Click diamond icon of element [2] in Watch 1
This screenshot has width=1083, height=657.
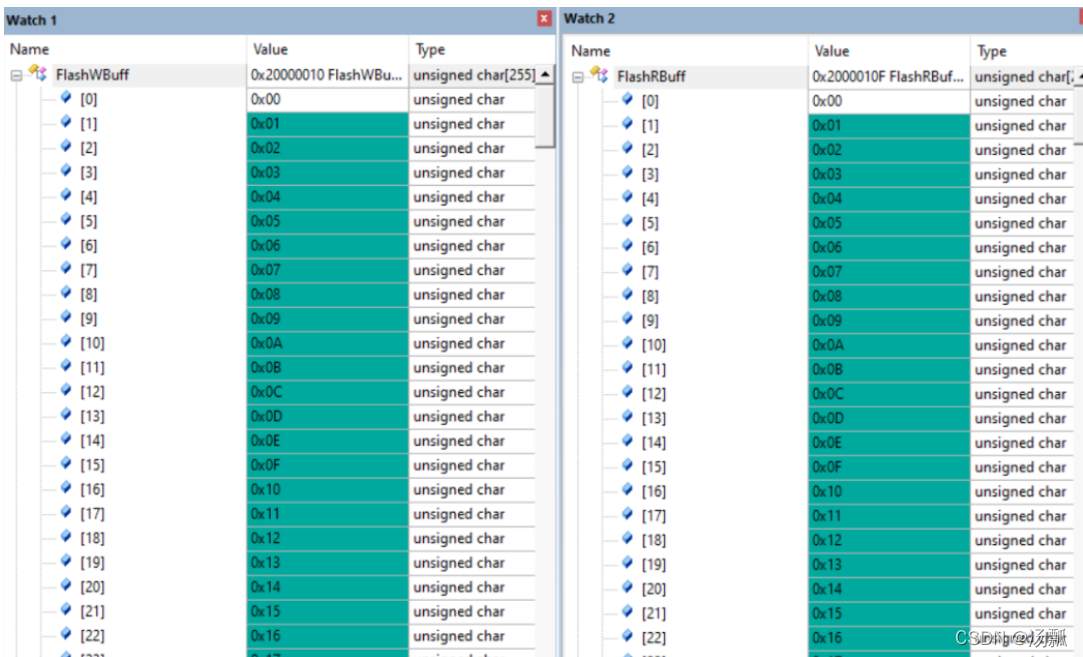tap(66, 146)
